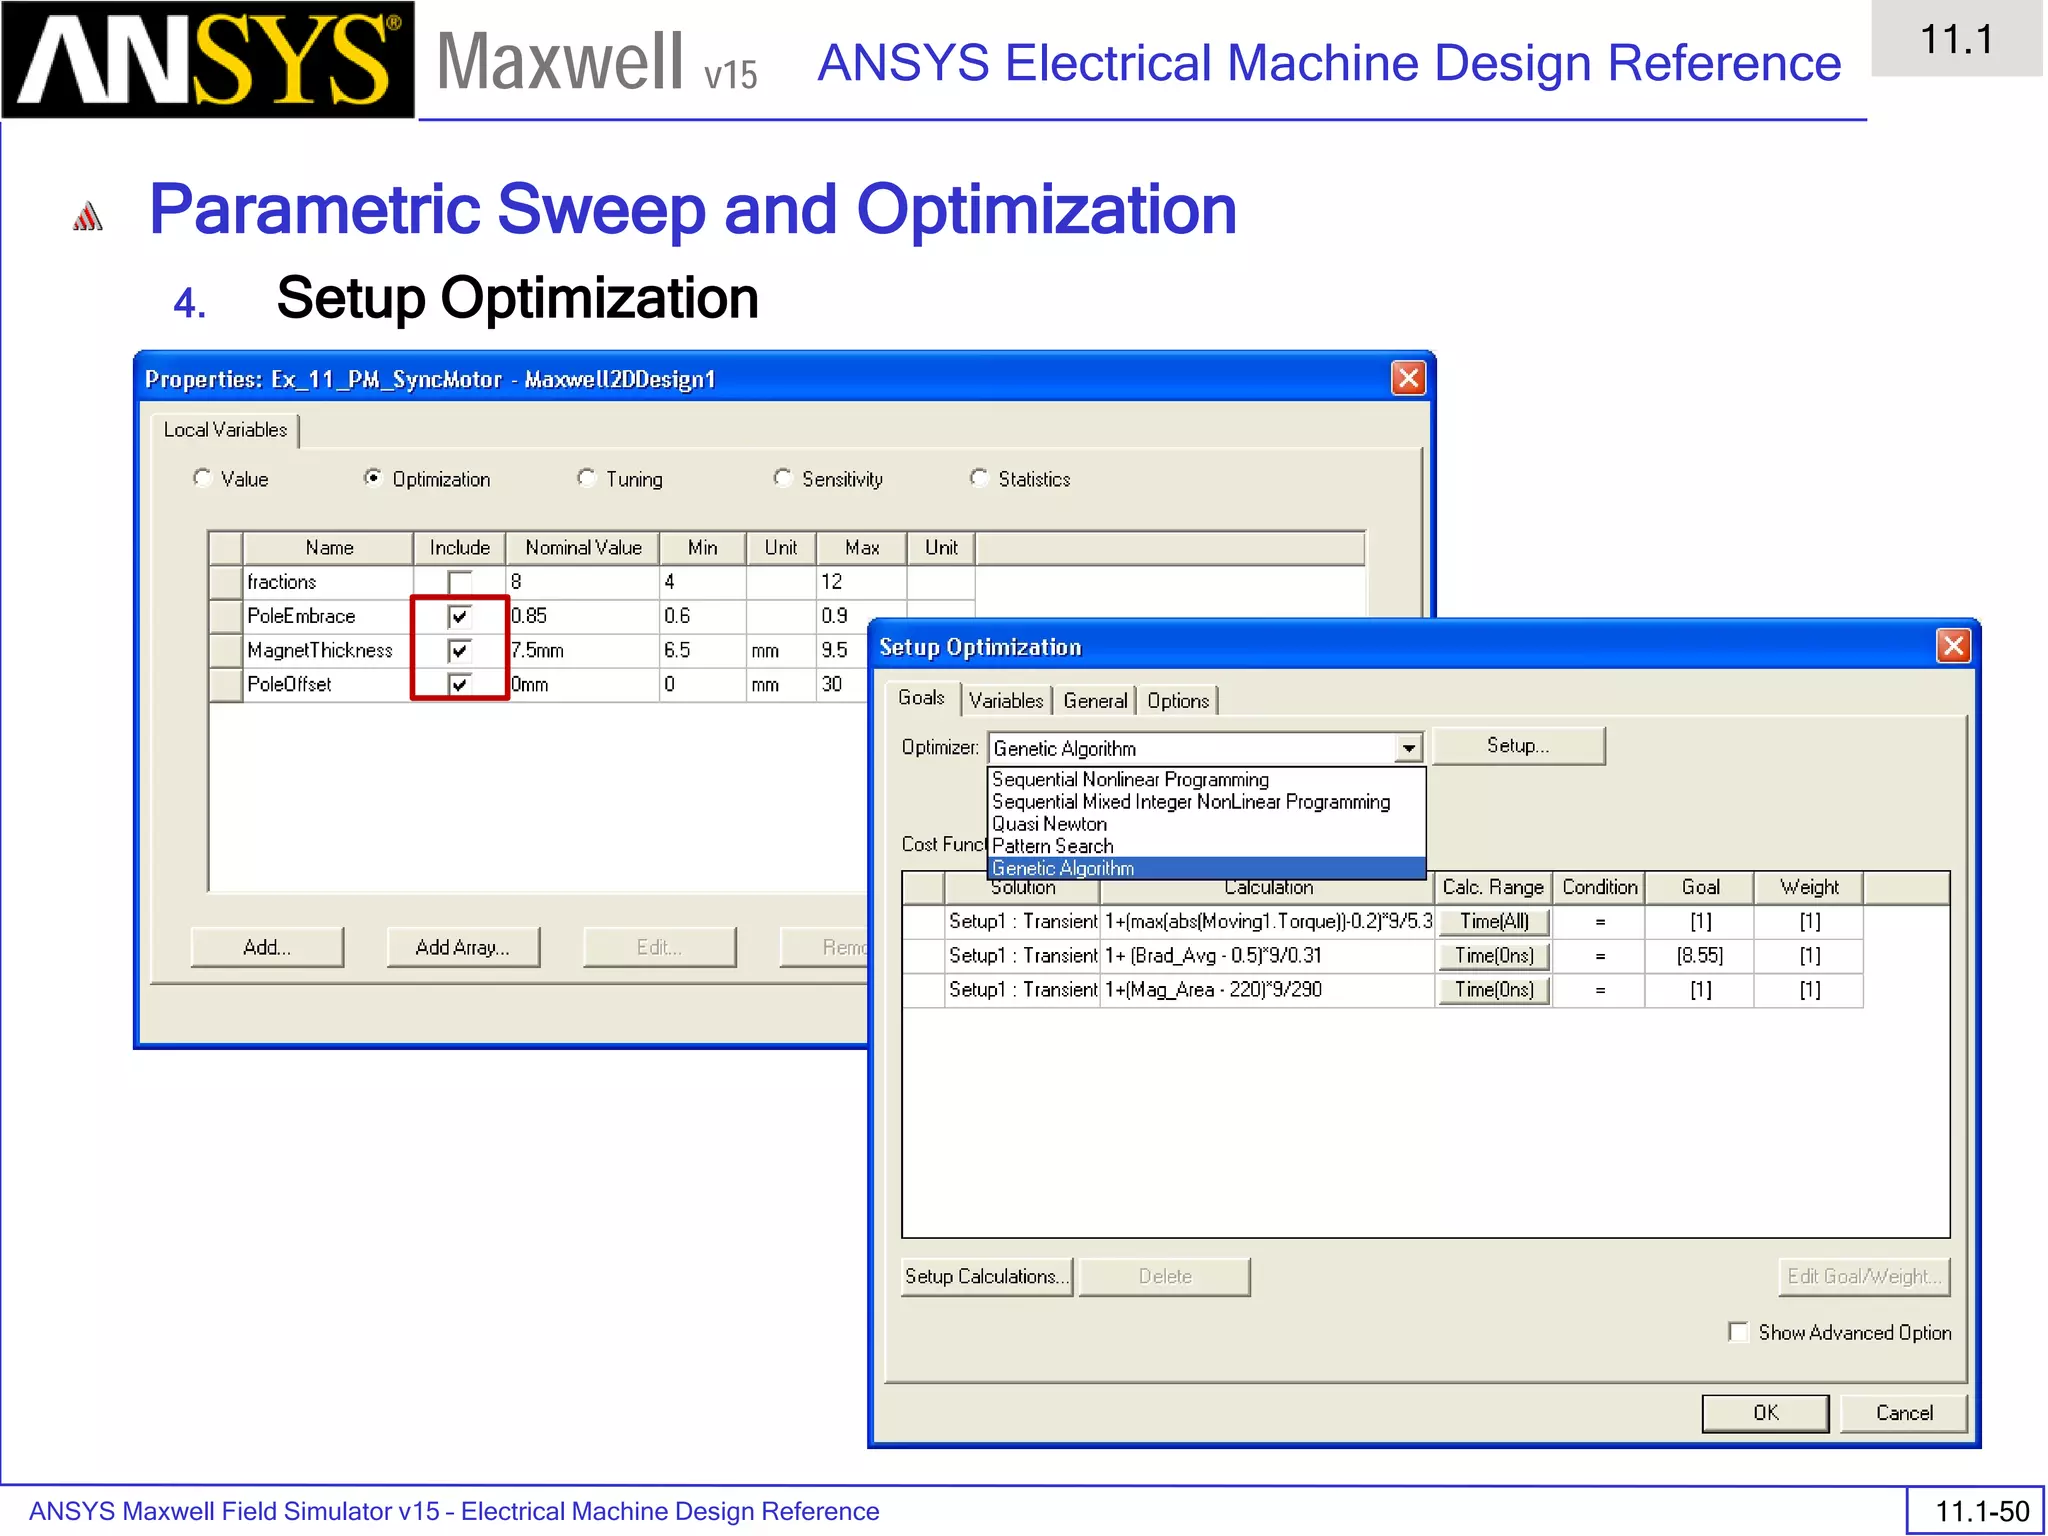This screenshot has height=1536, width=2048.
Task: Click the fractions variable name
Action: (x=282, y=582)
